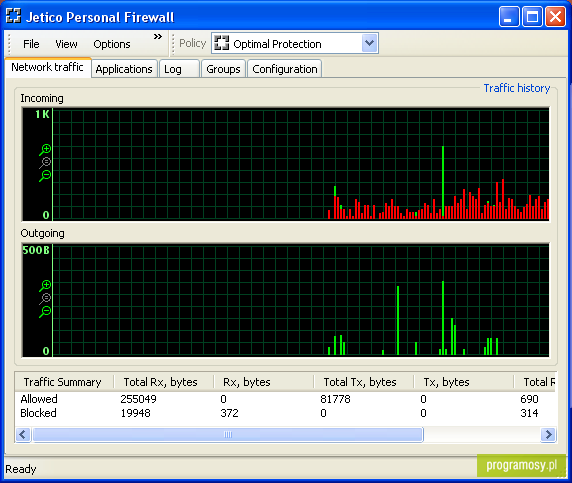This screenshot has height=483, width=572.
Task: Switch to the Network traffic tab
Action: coord(47,67)
